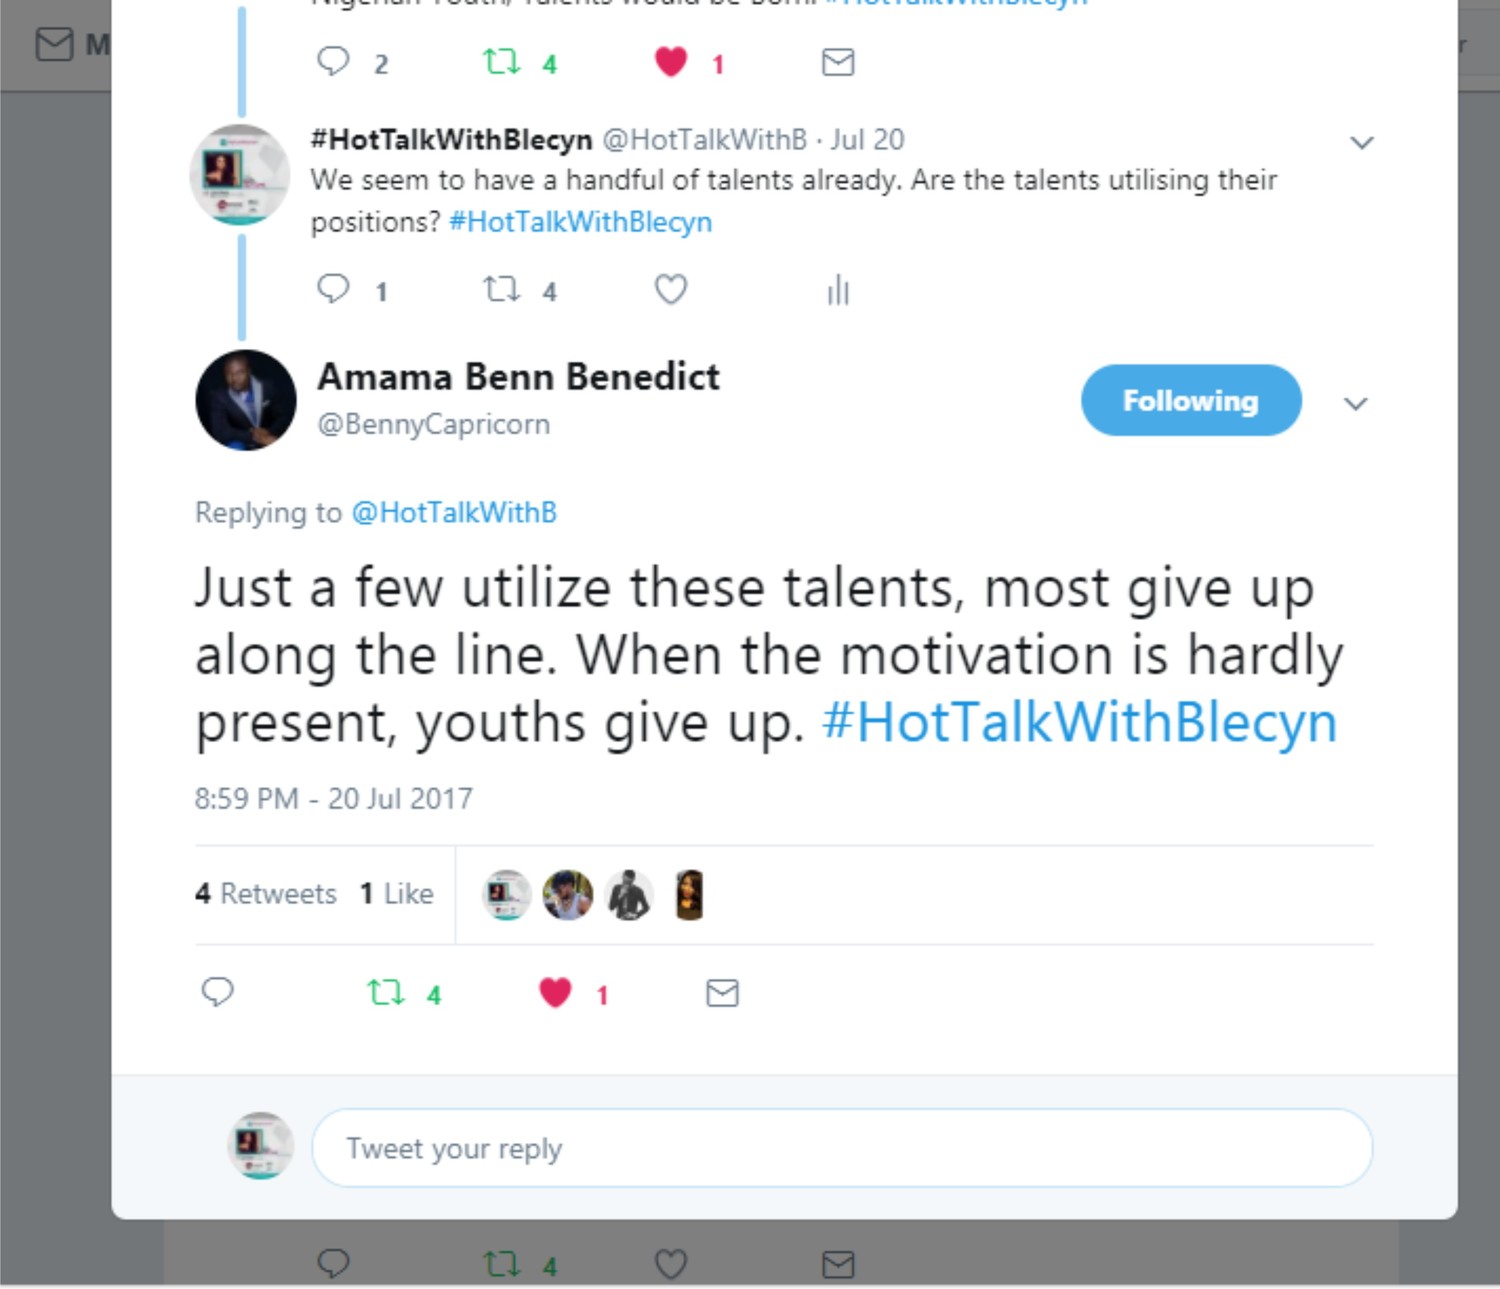1500x1289 pixels.
Task: View the '4 Retweets' list
Action: coord(266,893)
